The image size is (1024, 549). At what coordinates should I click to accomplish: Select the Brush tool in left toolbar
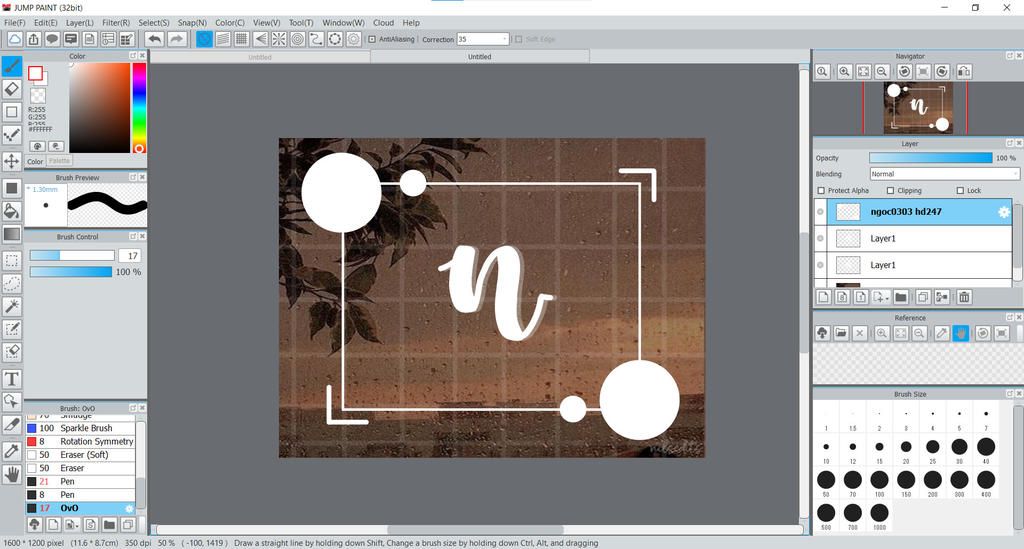pyautogui.click(x=12, y=66)
